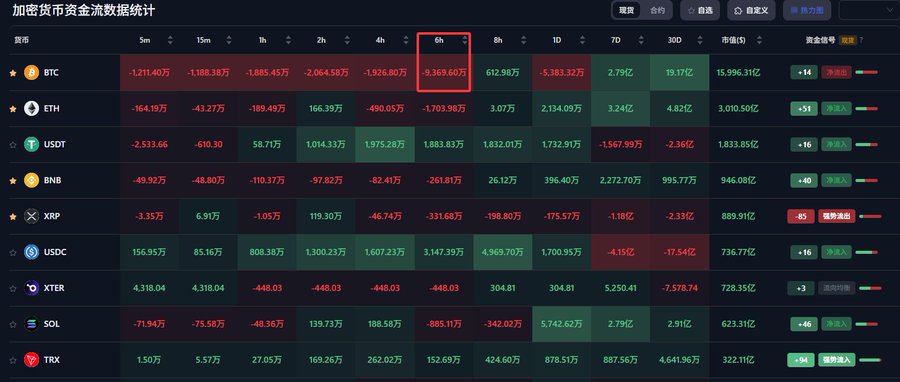Viewport: 900px width, 382px height.
Task: Click the BTC orange coin icon
Action: pyautogui.click(x=32, y=72)
